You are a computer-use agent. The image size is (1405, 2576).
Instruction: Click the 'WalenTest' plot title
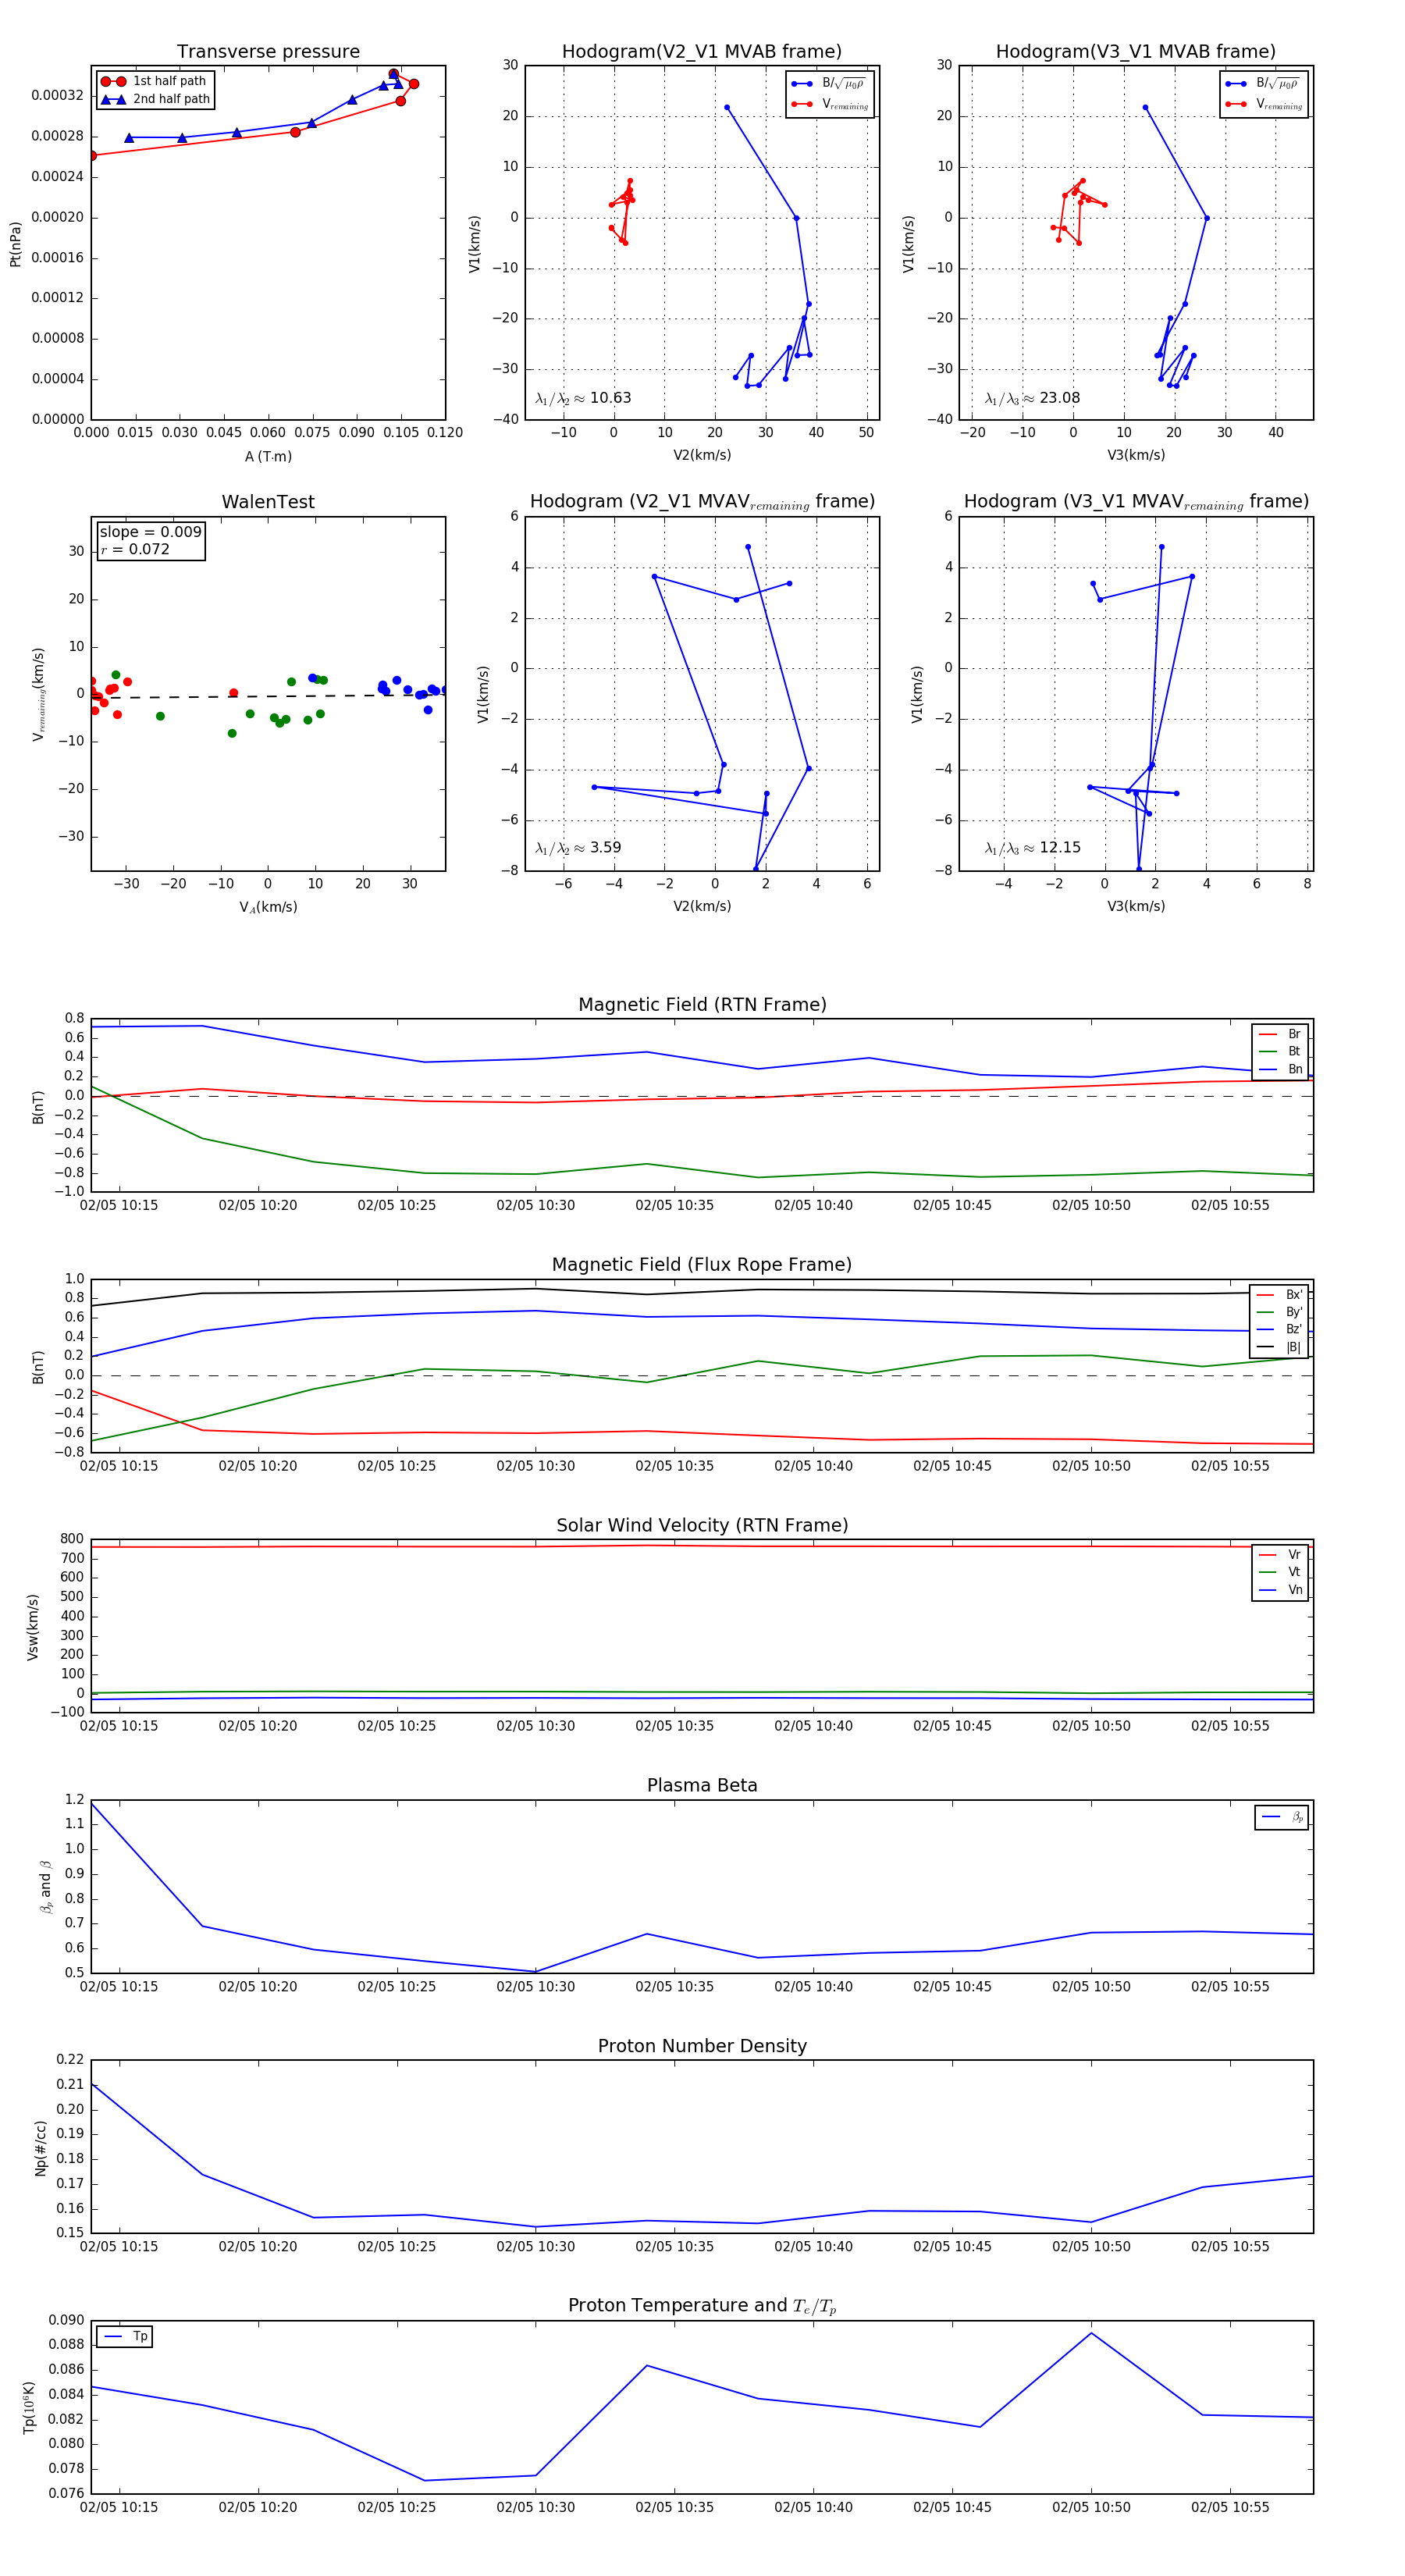pyautogui.click(x=268, y=502)
